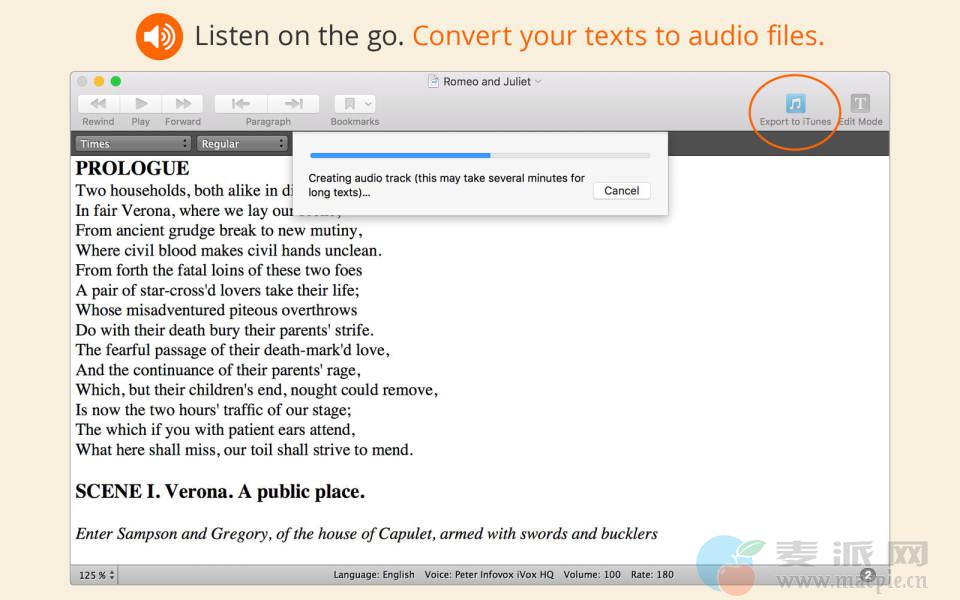Open the Bookmarks dropdown
This screenshot has width=960, height=600.
(x=355, y=104)
